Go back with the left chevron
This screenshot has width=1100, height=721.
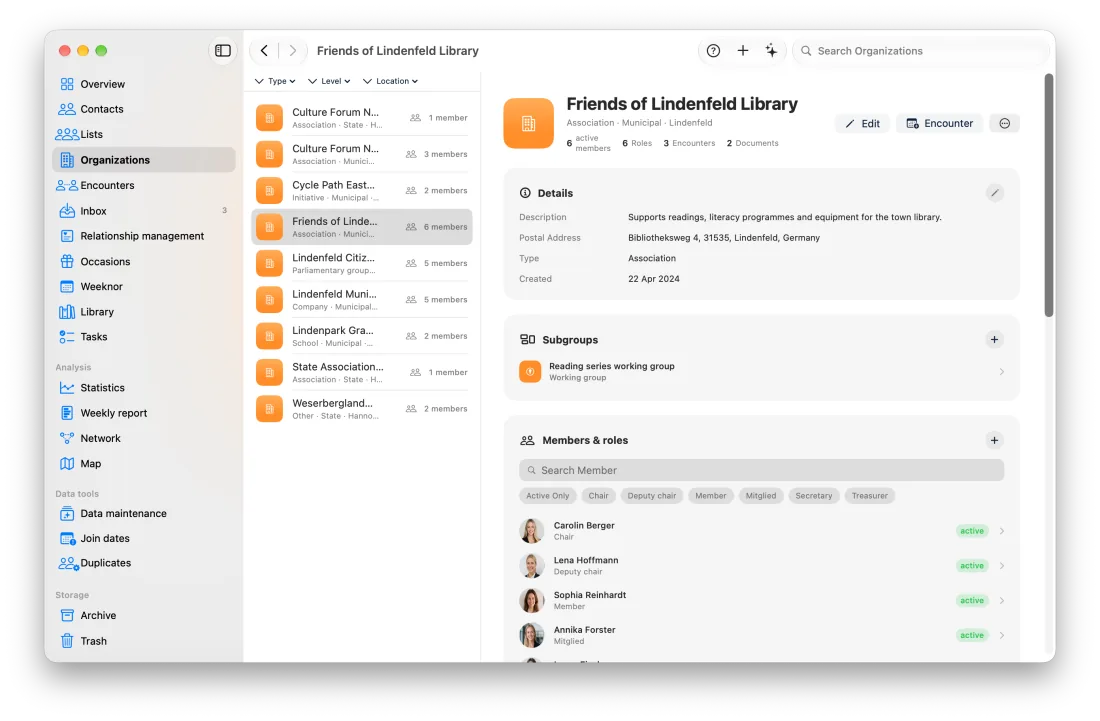(264, 50)
